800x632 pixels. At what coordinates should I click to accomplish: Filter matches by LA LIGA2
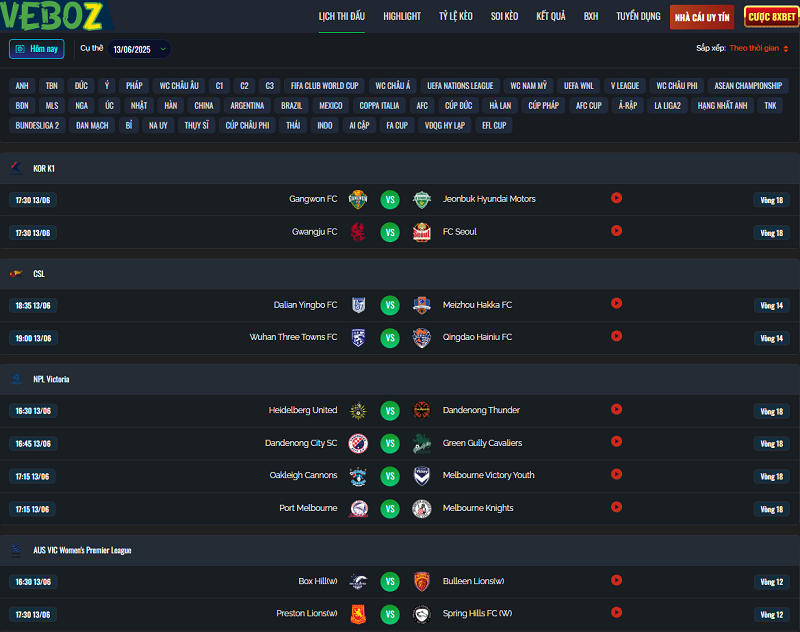667,106
